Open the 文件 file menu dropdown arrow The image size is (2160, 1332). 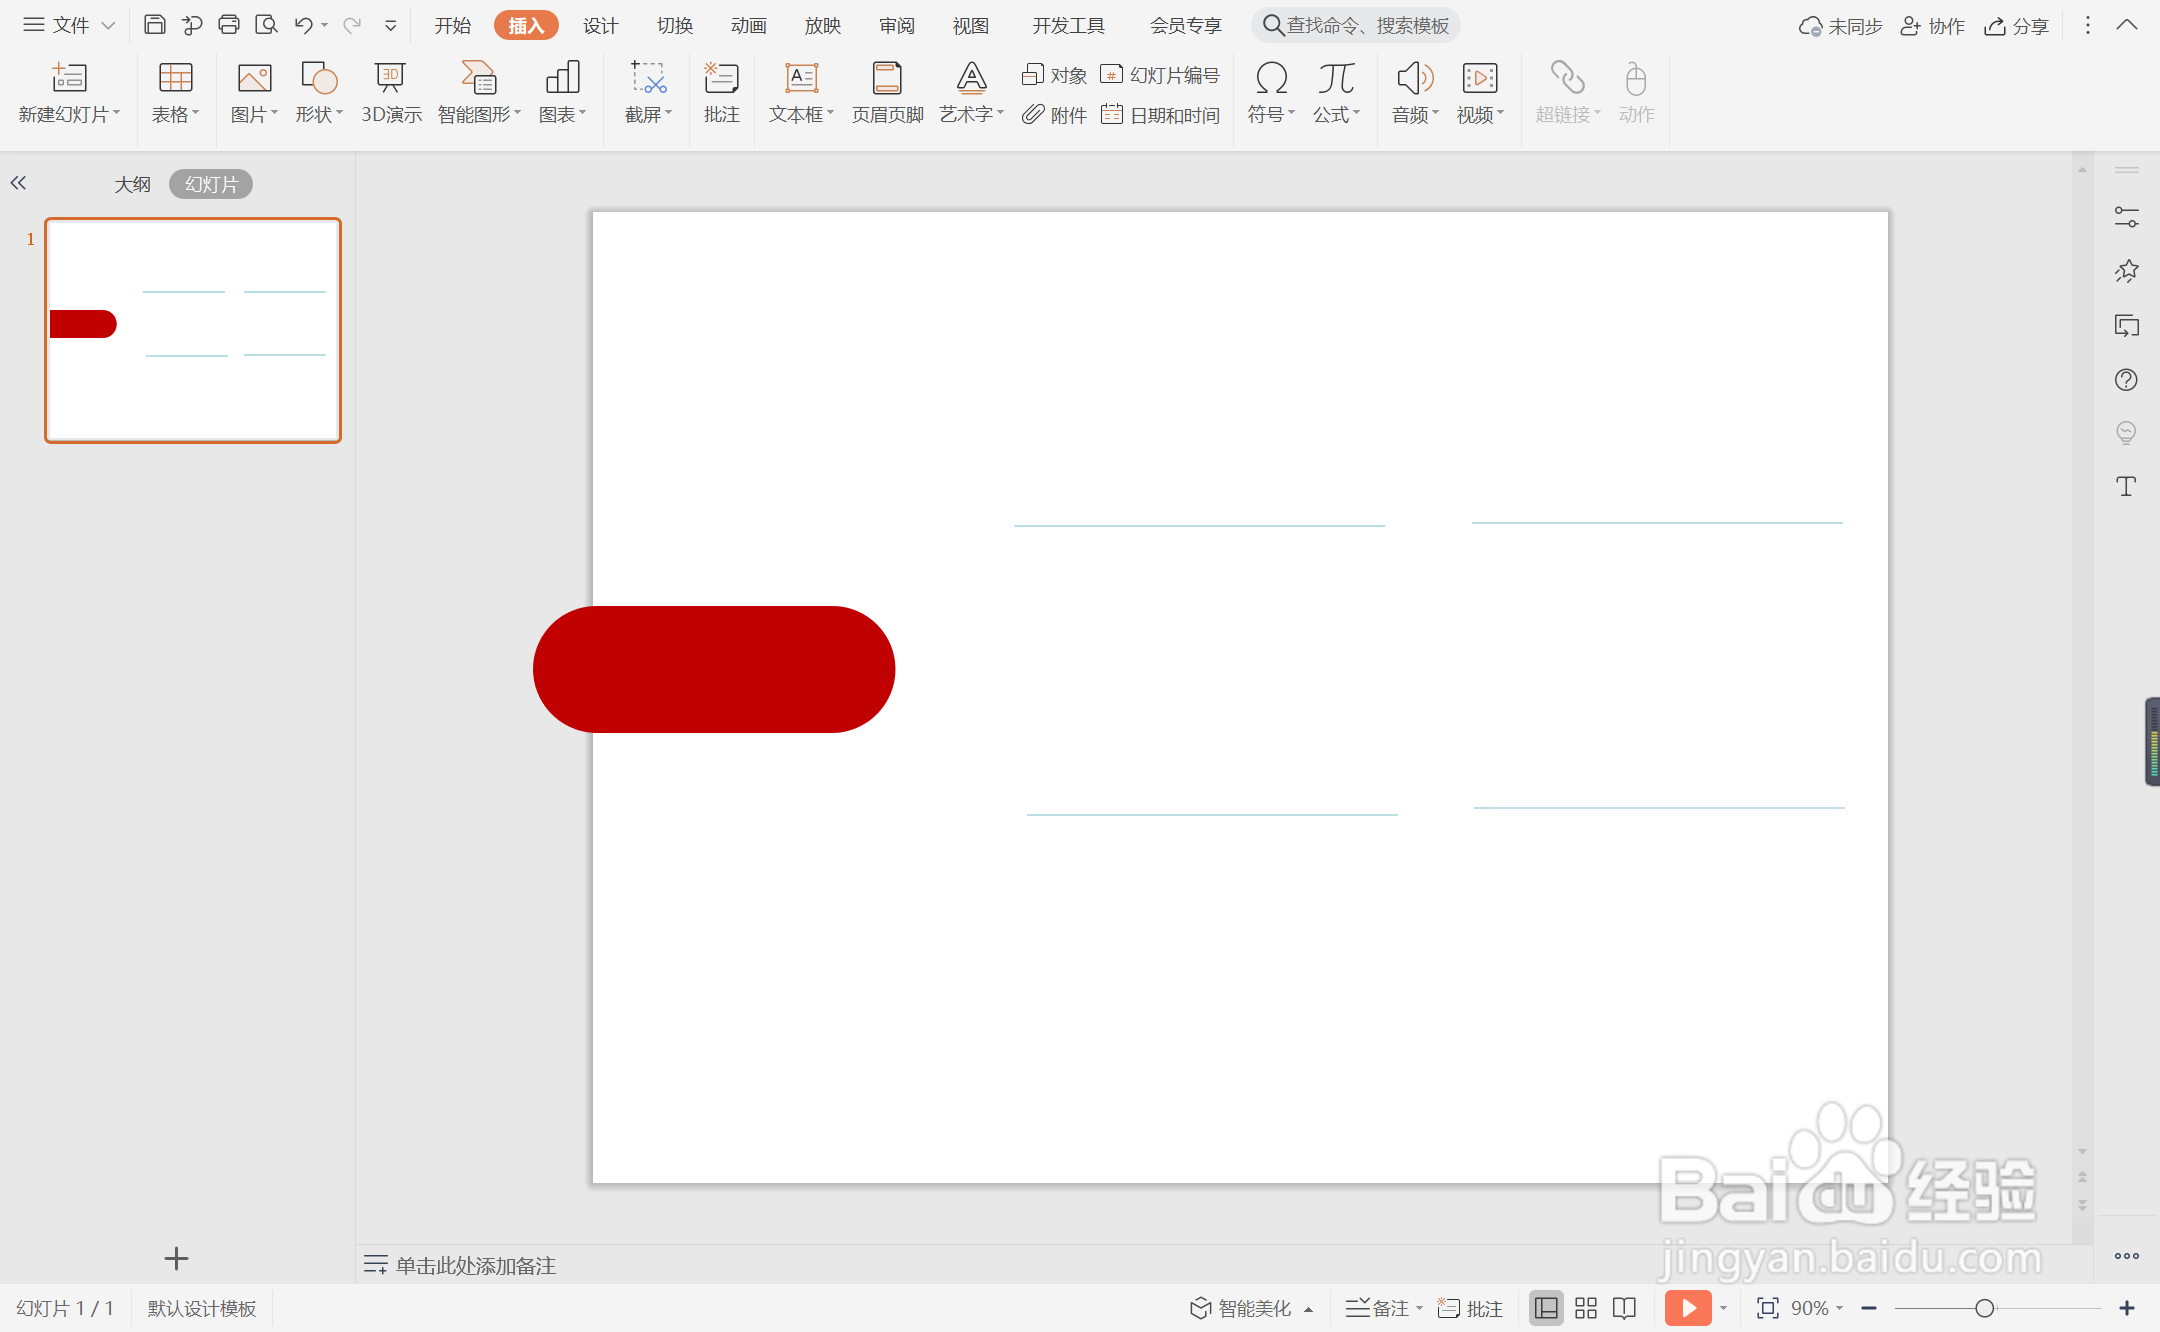click(108, 25)
